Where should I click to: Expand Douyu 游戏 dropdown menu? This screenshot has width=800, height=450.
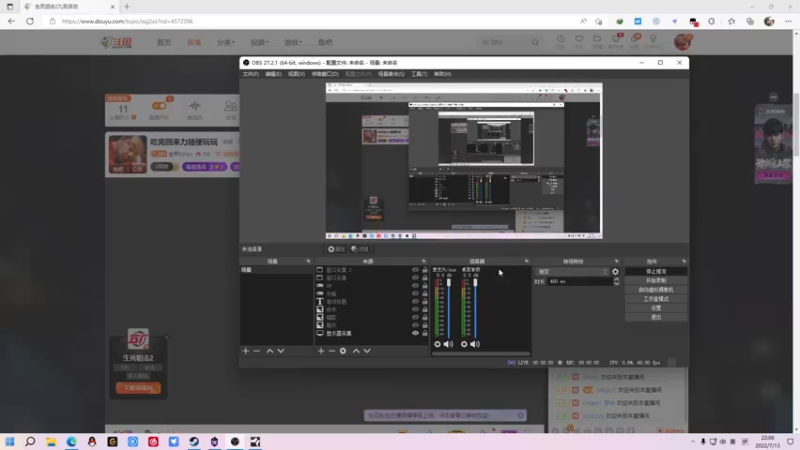click(x=293, y=42)
